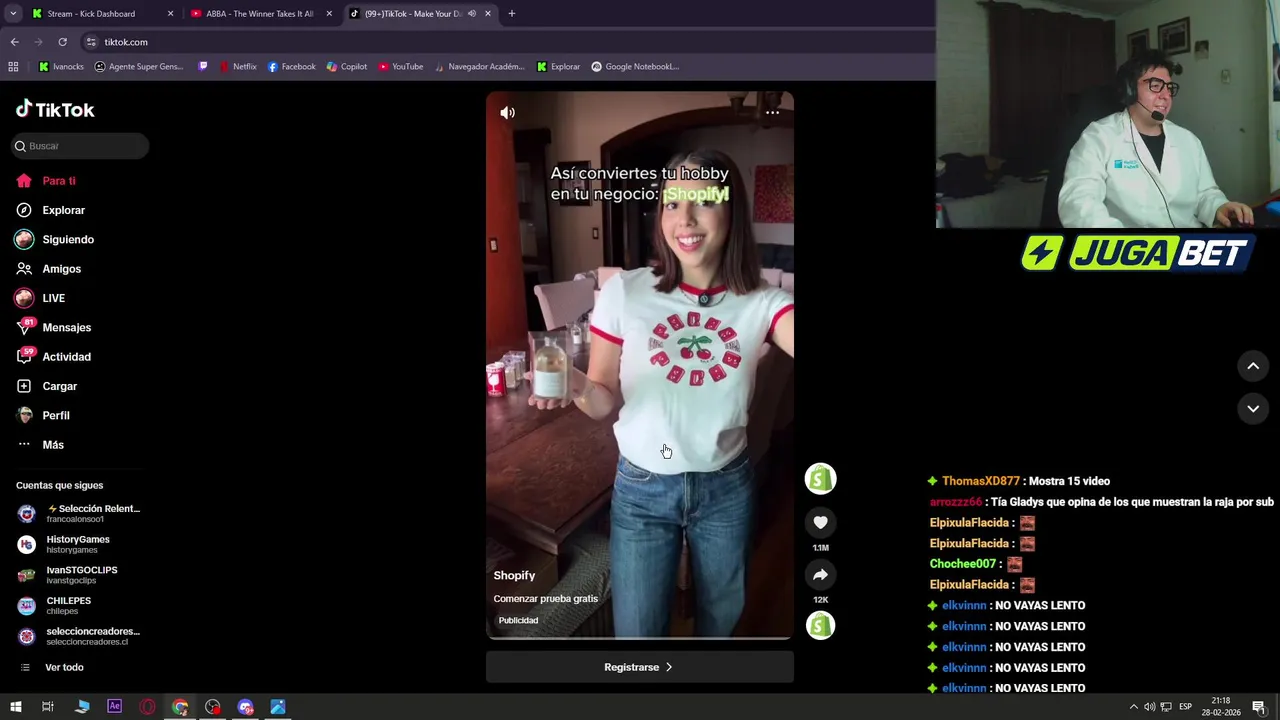Open the Opera icon on taskbar
1280x720 pixels.
147,707
